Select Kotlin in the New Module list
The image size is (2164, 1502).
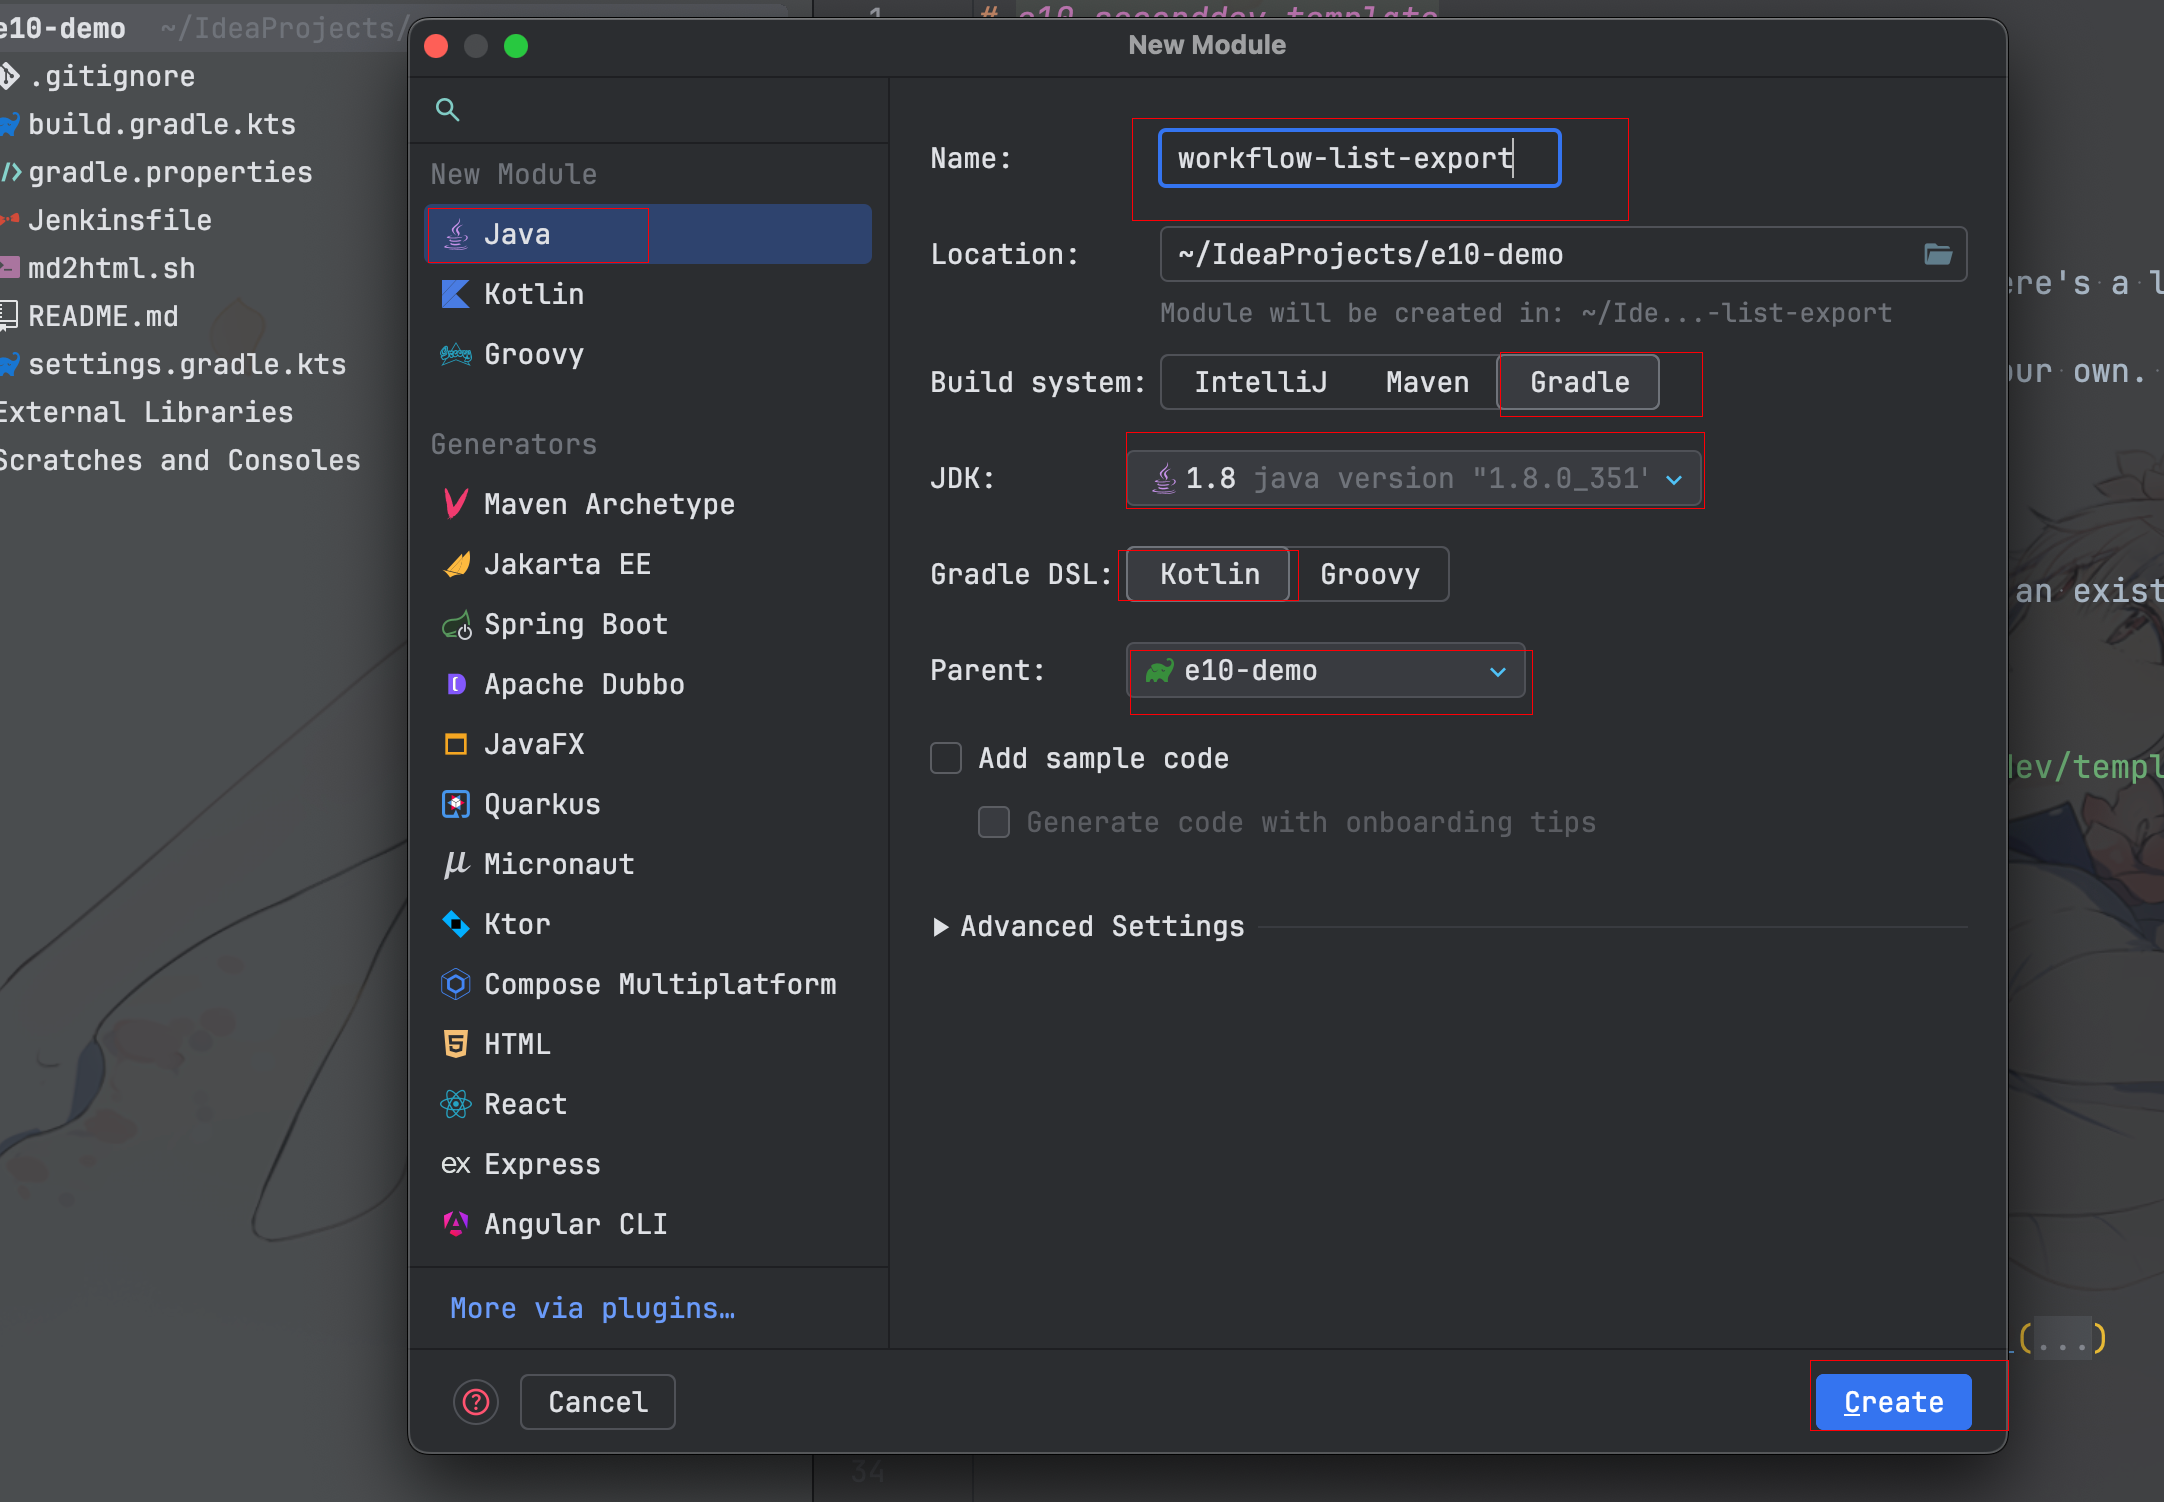tap(534, 294)
